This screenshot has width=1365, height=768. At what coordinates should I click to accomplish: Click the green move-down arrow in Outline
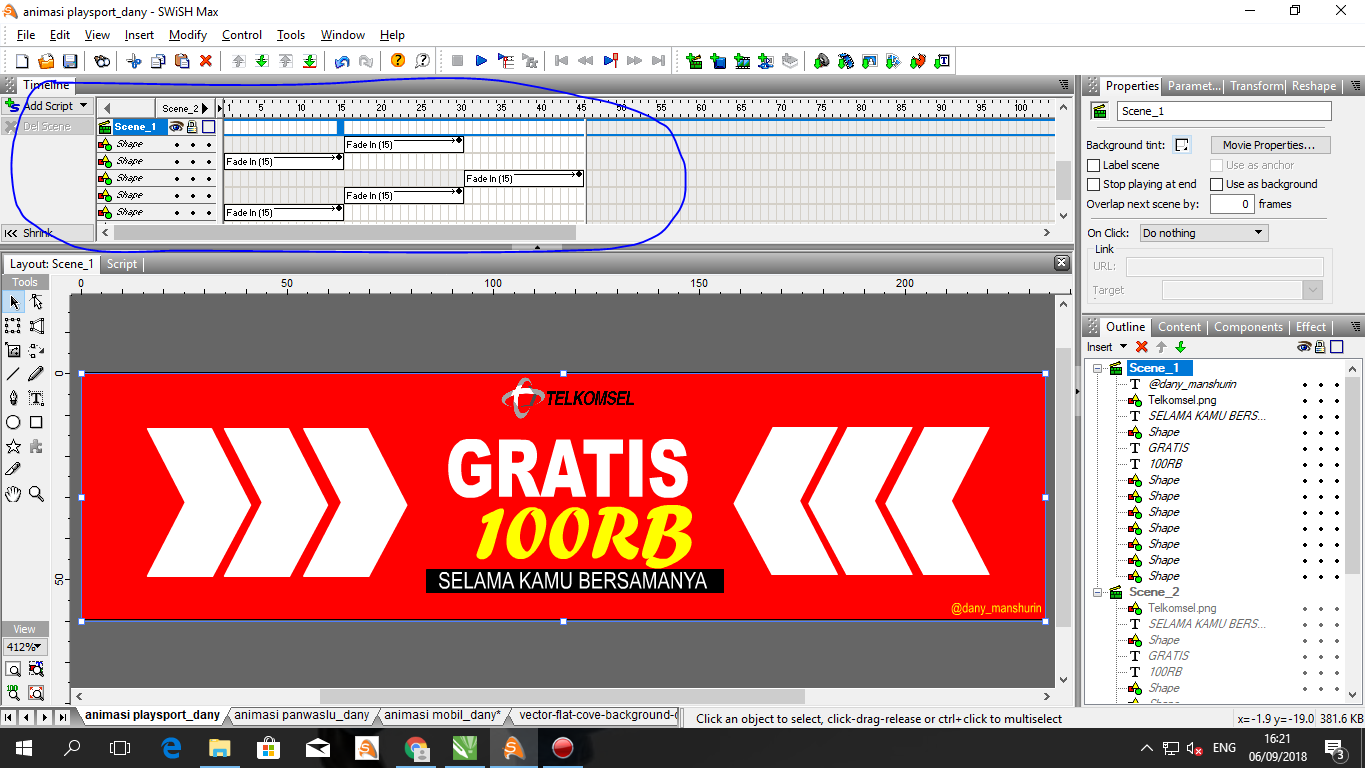[1180, 347]
